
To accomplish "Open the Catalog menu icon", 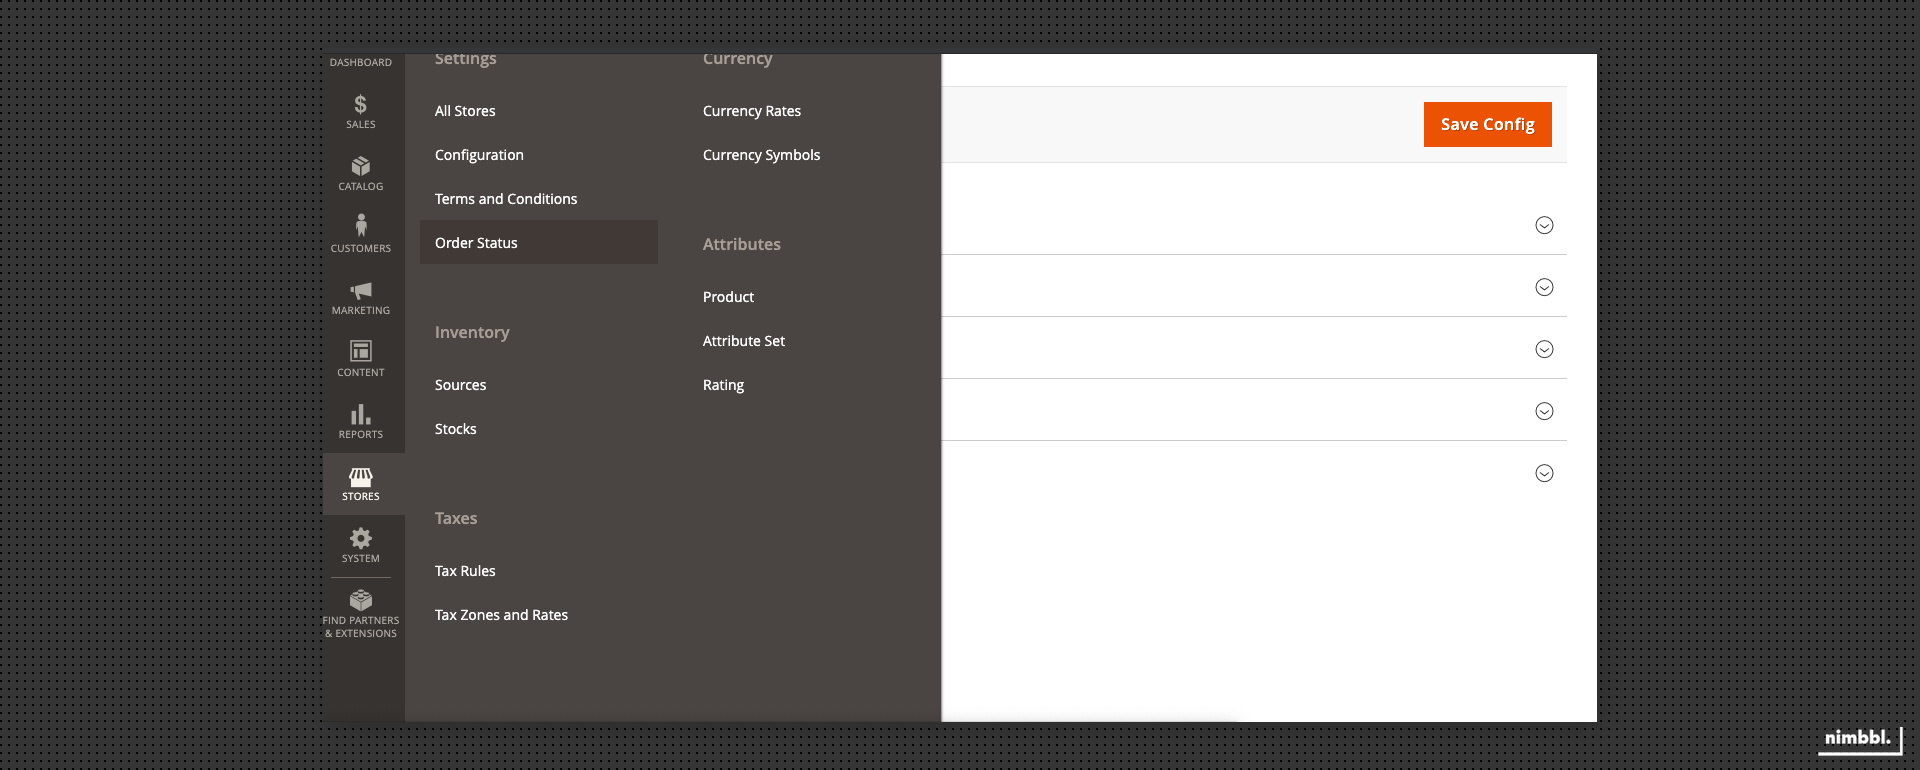I will (x=361, y=166).
